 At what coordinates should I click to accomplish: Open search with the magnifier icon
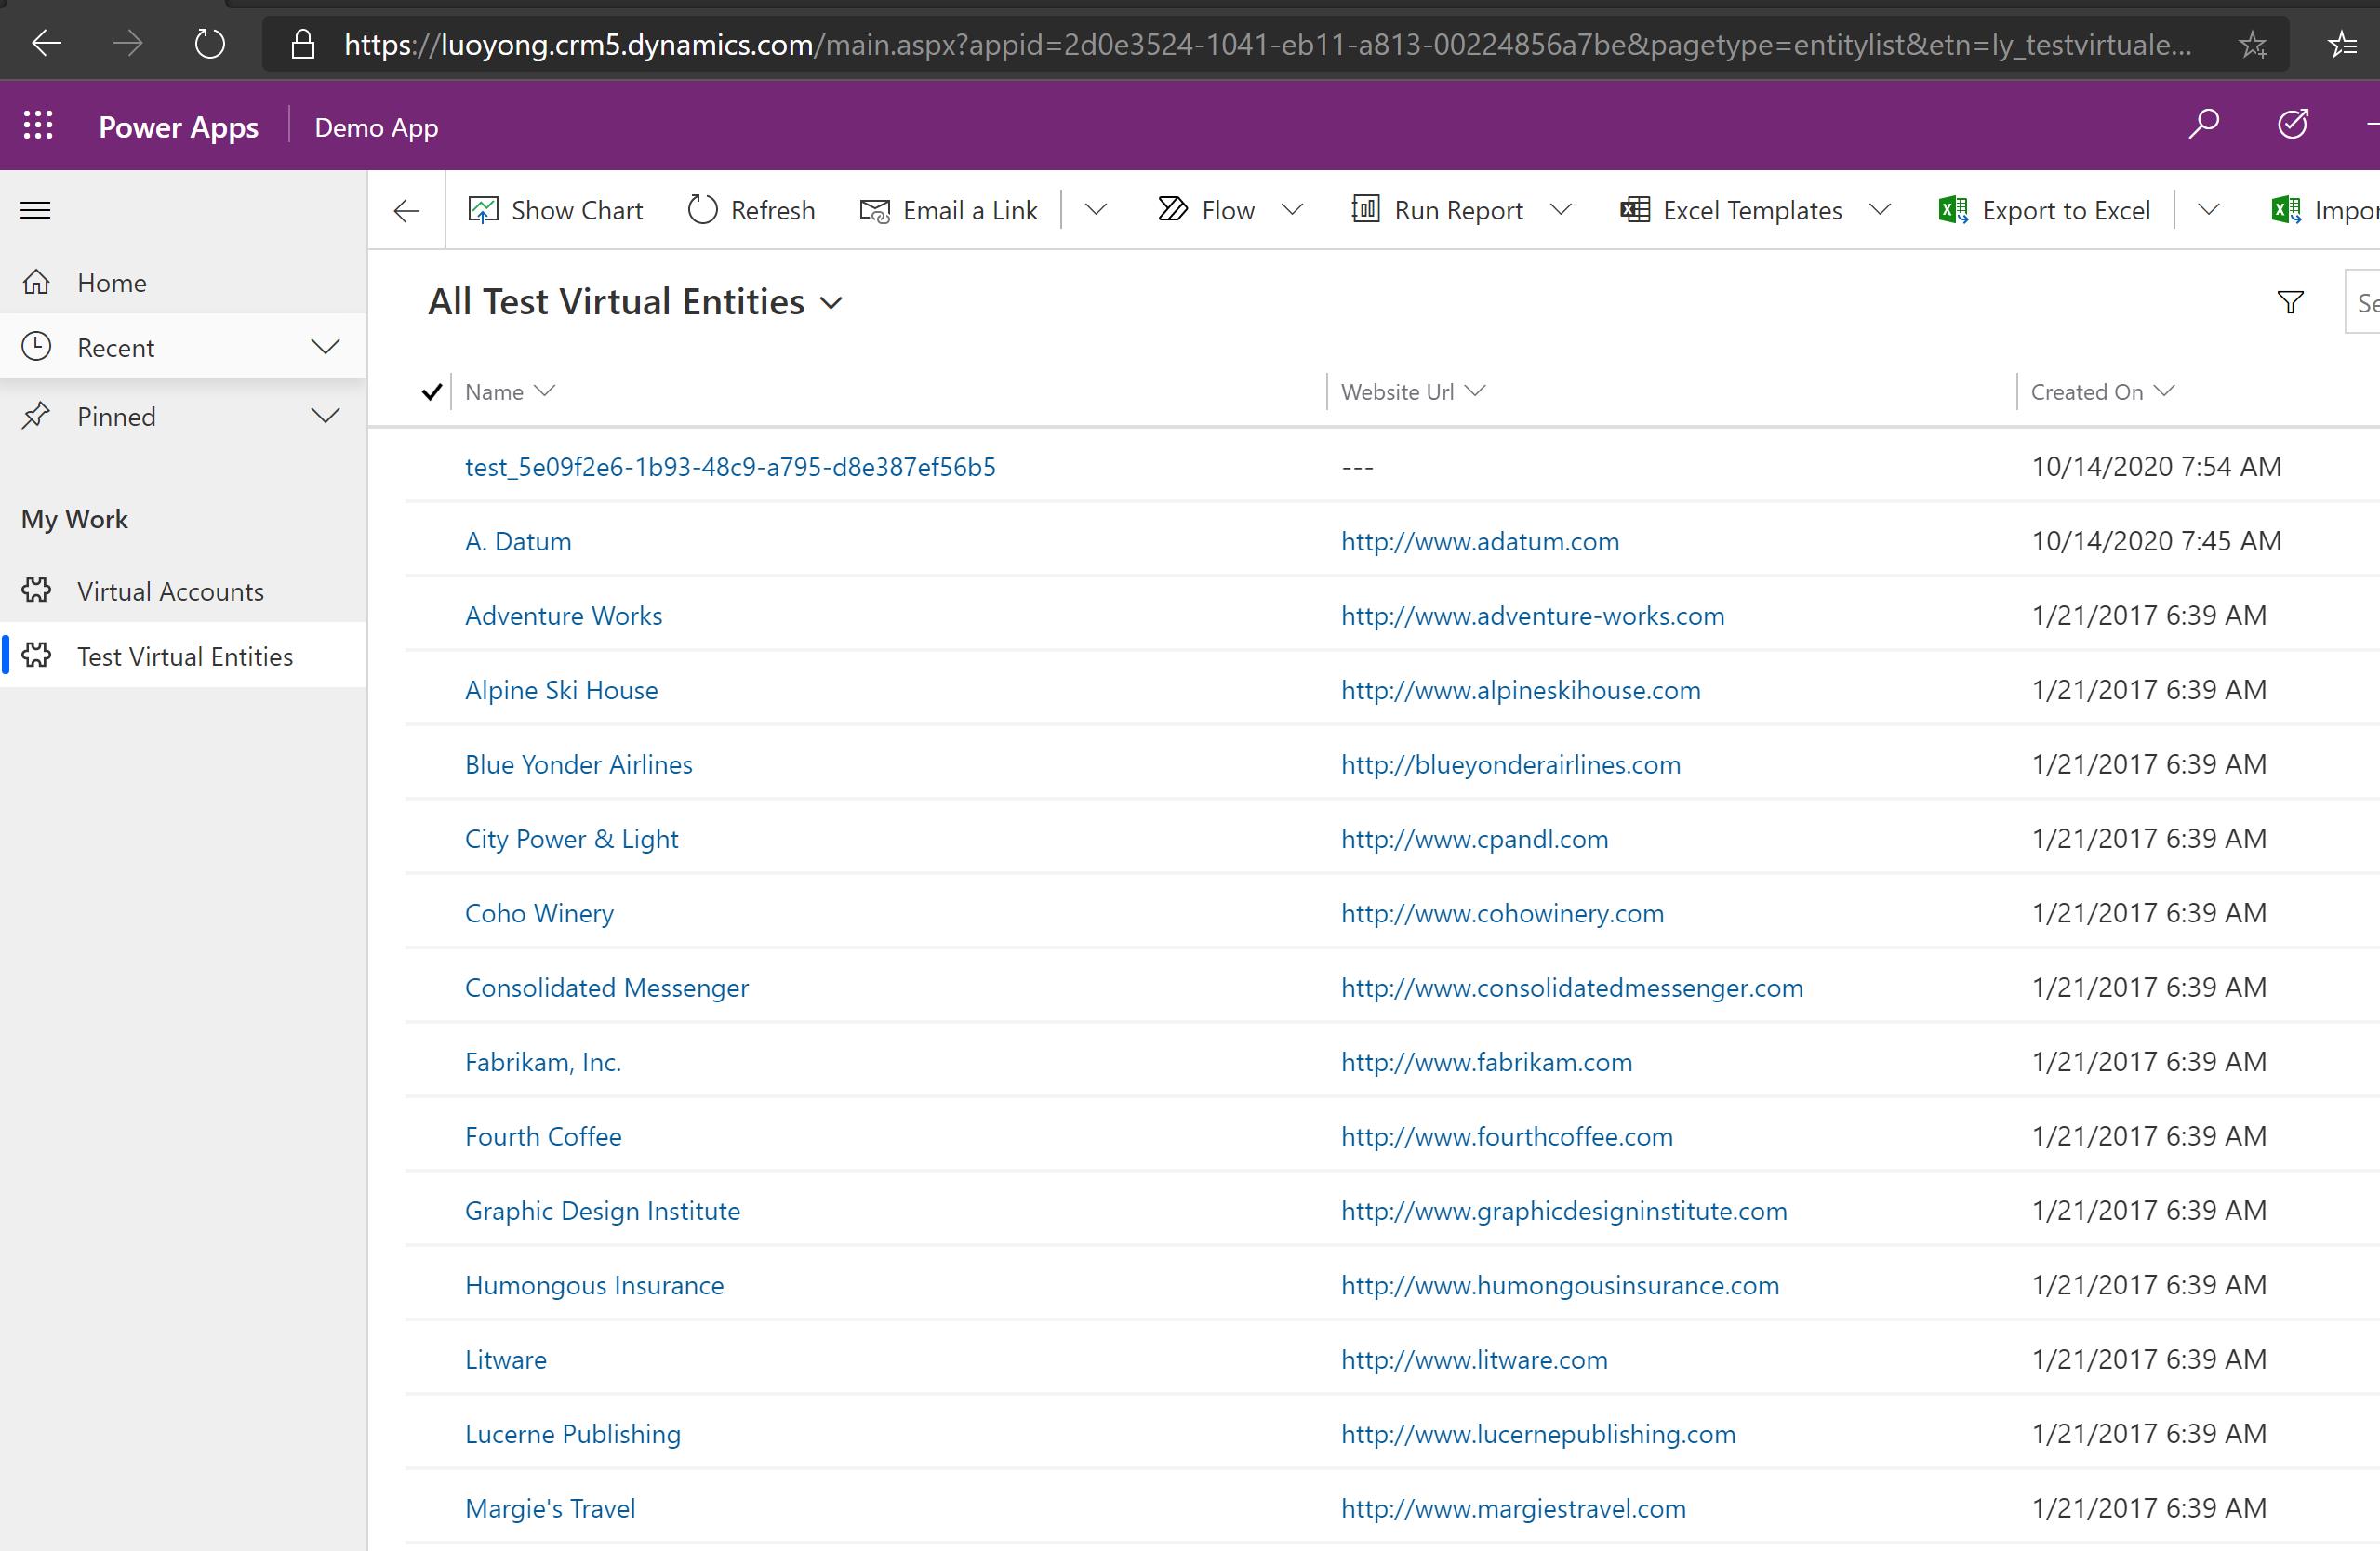[2203, 125]
